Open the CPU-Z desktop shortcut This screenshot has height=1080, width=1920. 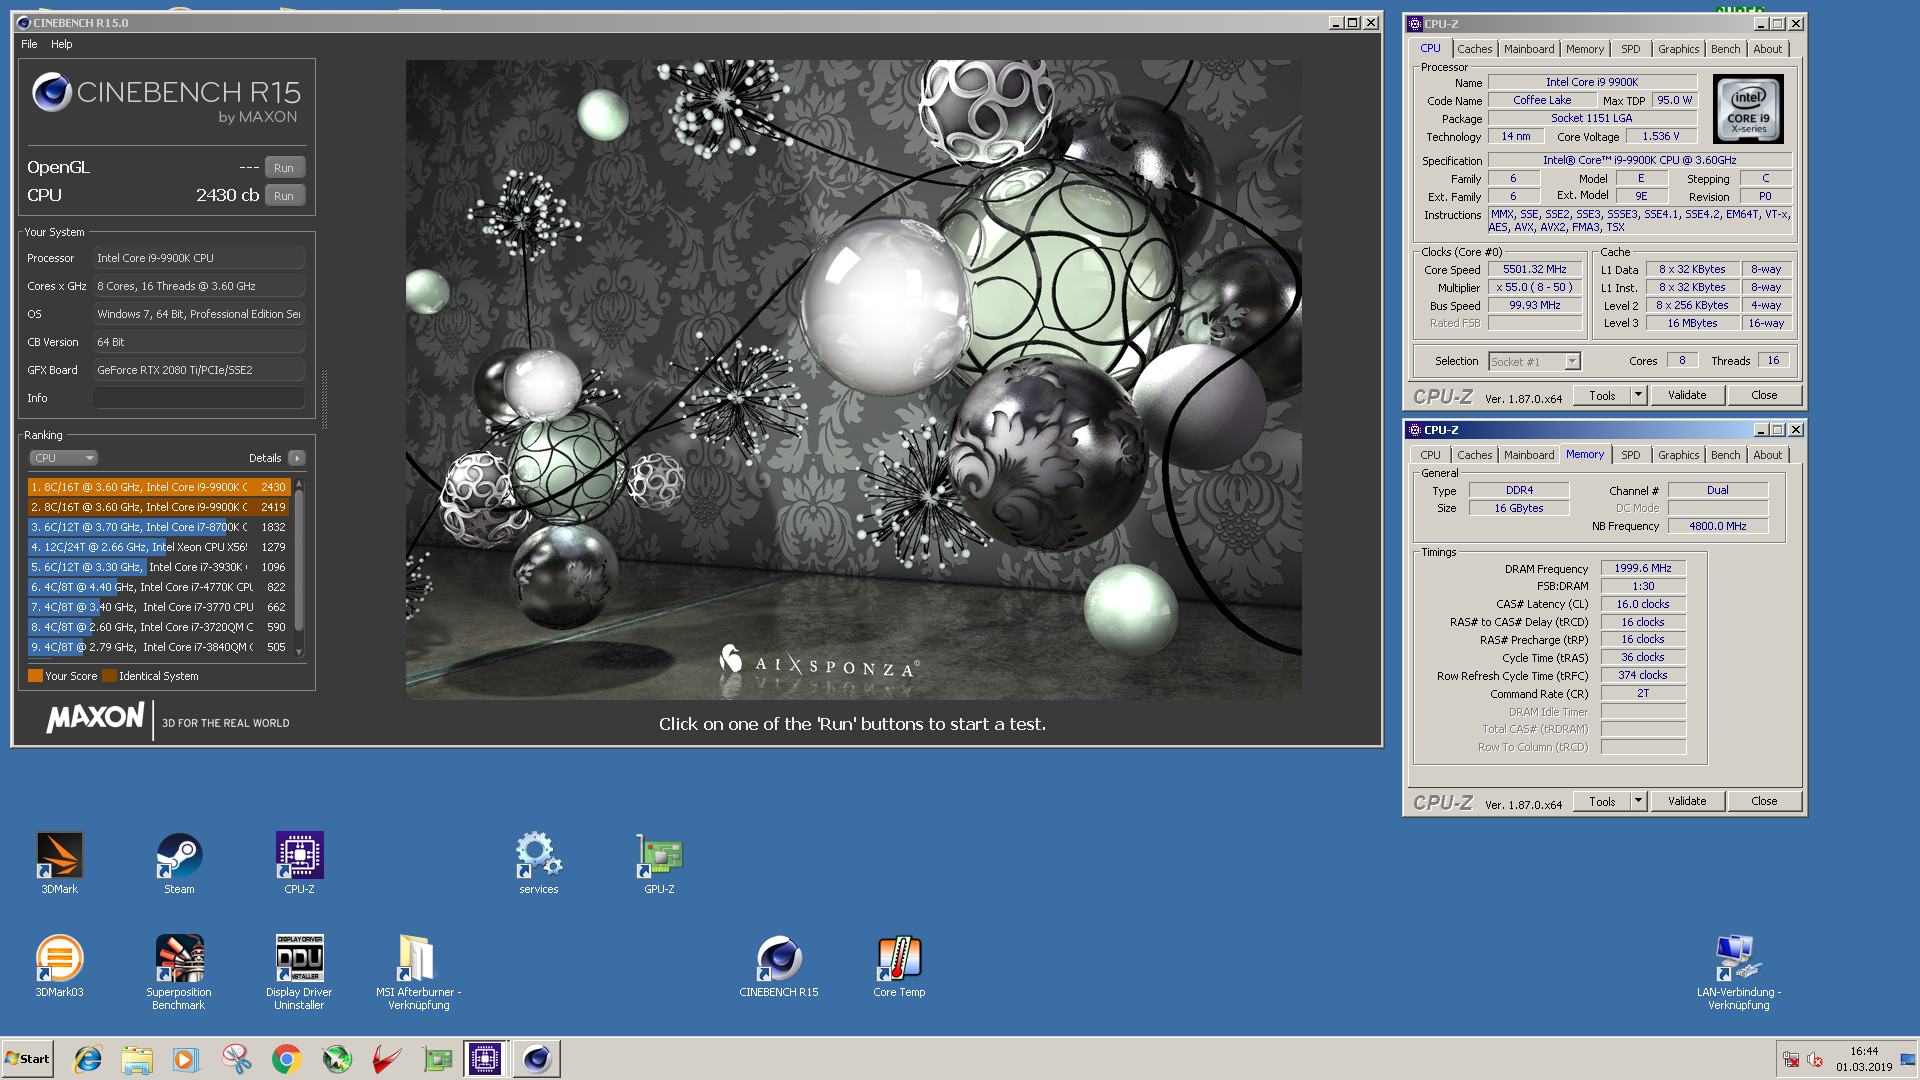tap(299, 862)
